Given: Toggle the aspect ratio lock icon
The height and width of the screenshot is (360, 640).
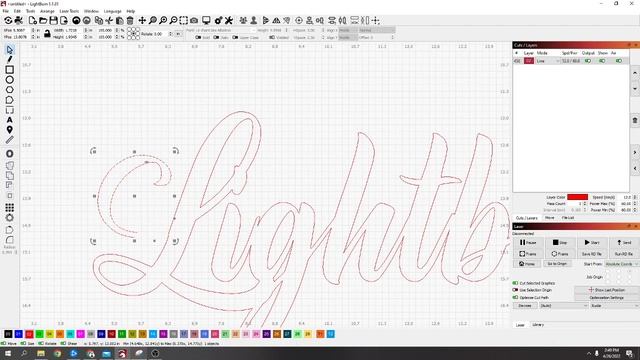Looking at the screenshot, I should 47,33.
